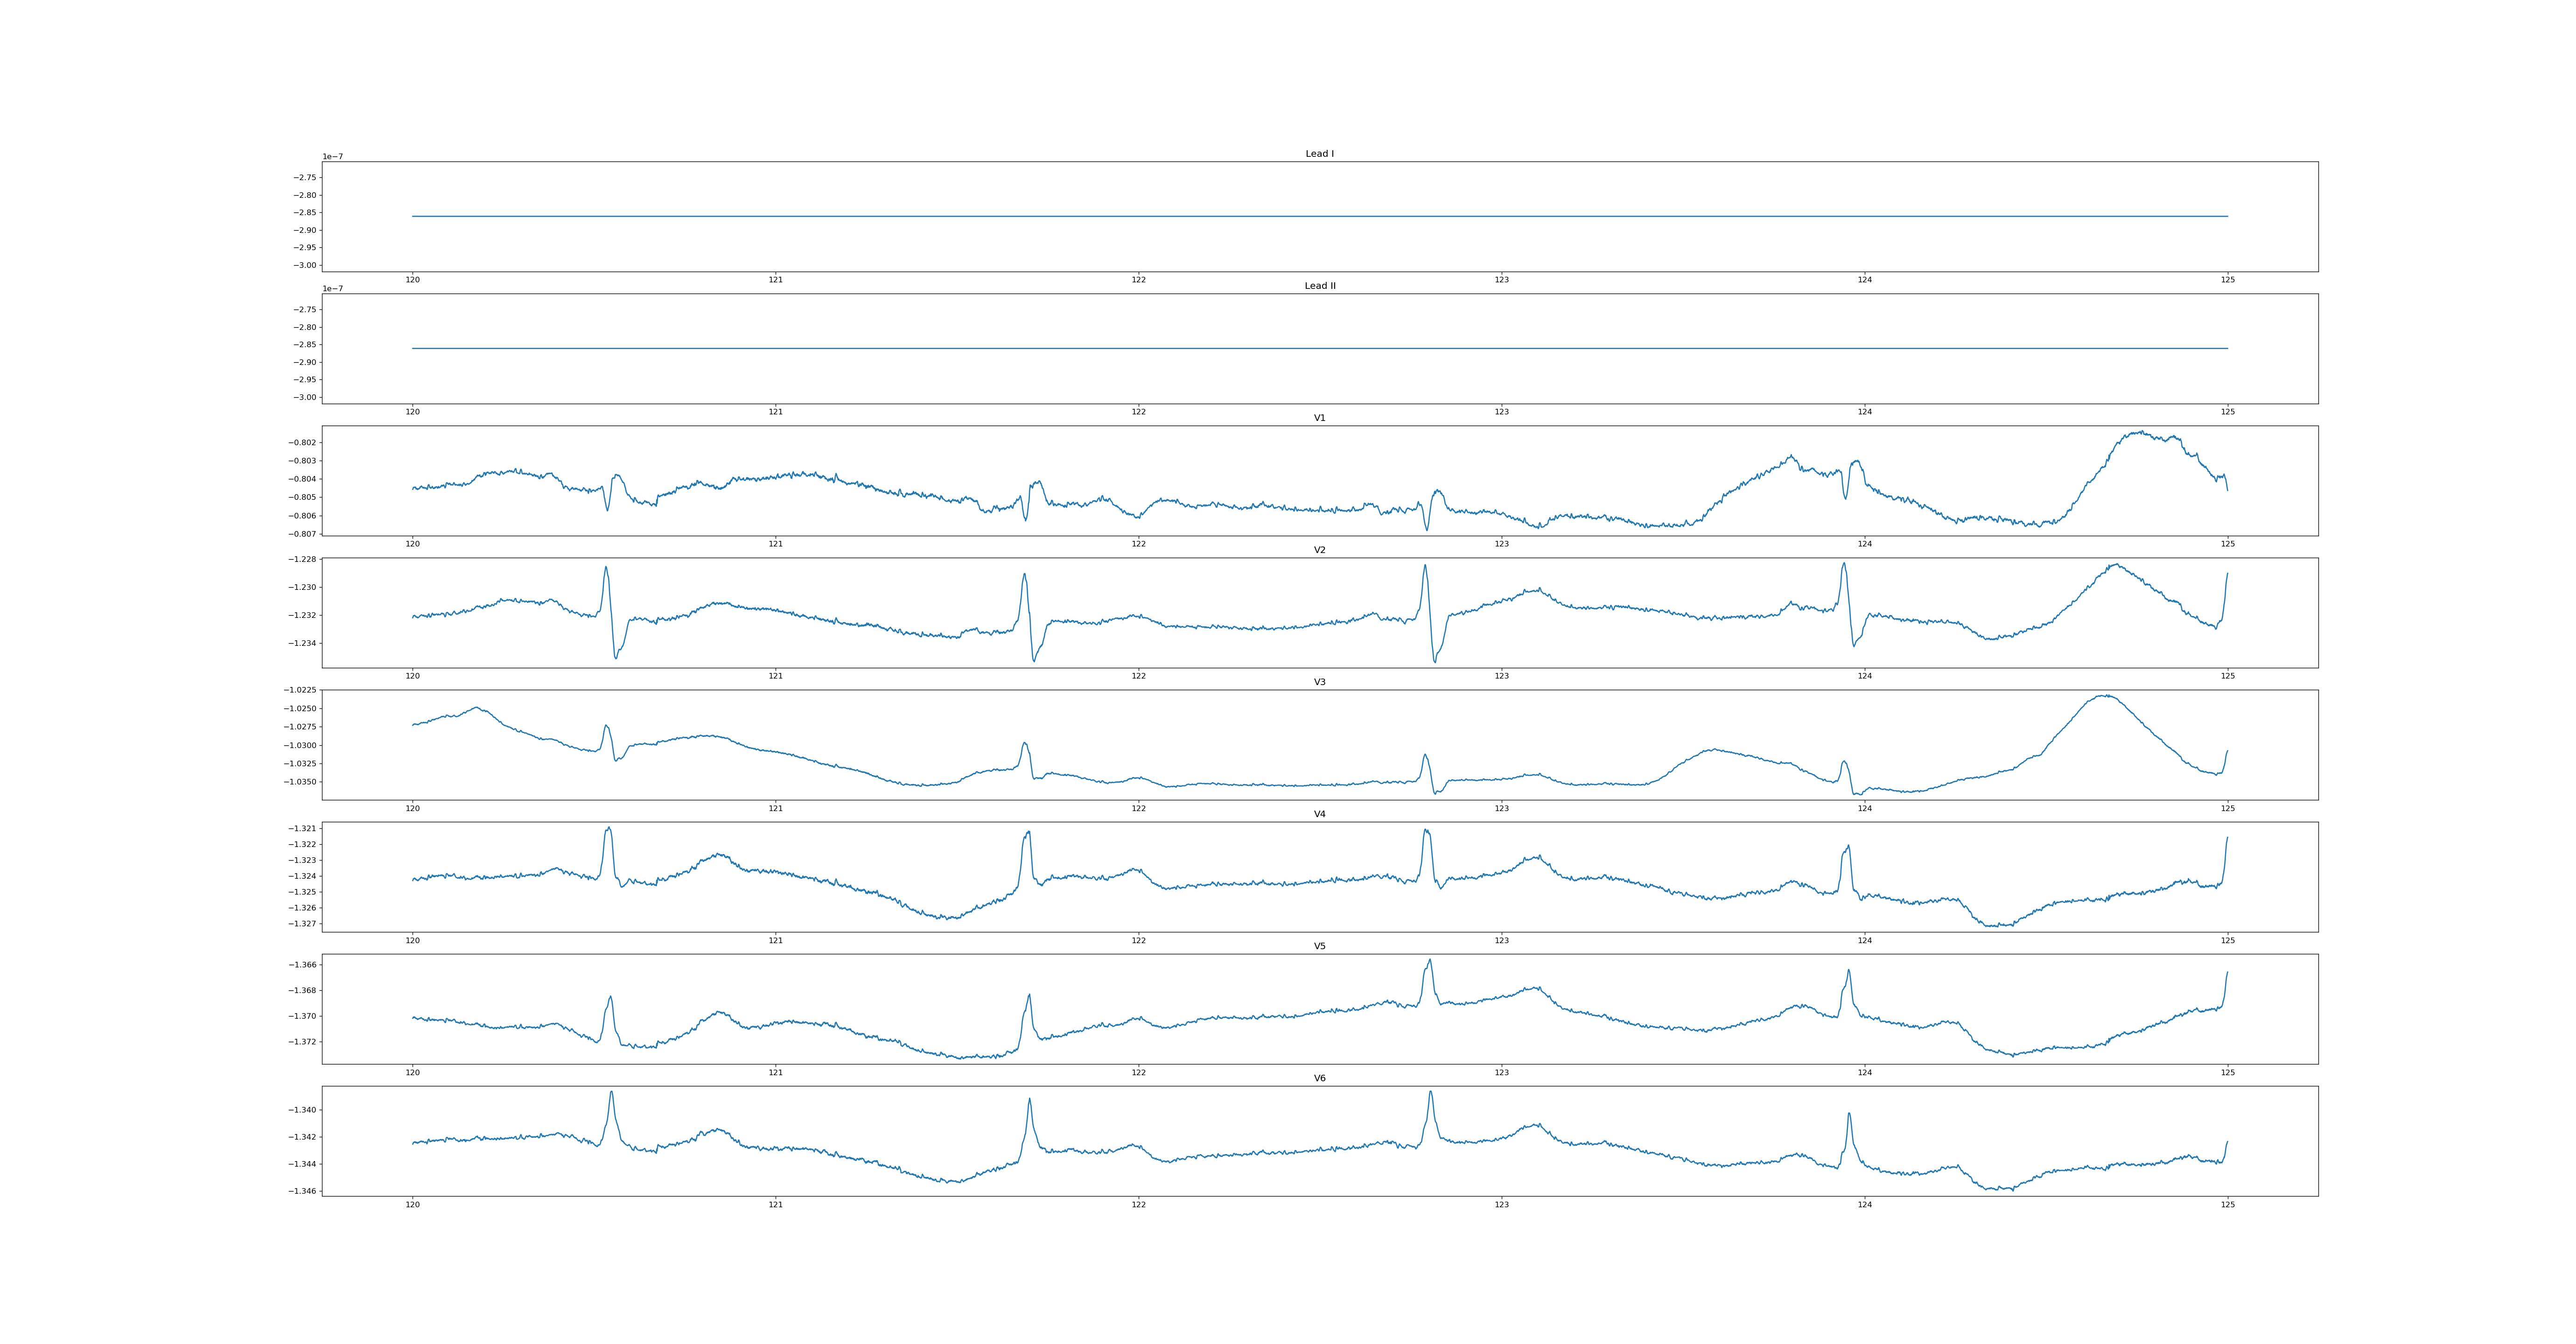
Task: Click the 125 x-axis tick under Lead I
Action: (x=2227, y=280)
